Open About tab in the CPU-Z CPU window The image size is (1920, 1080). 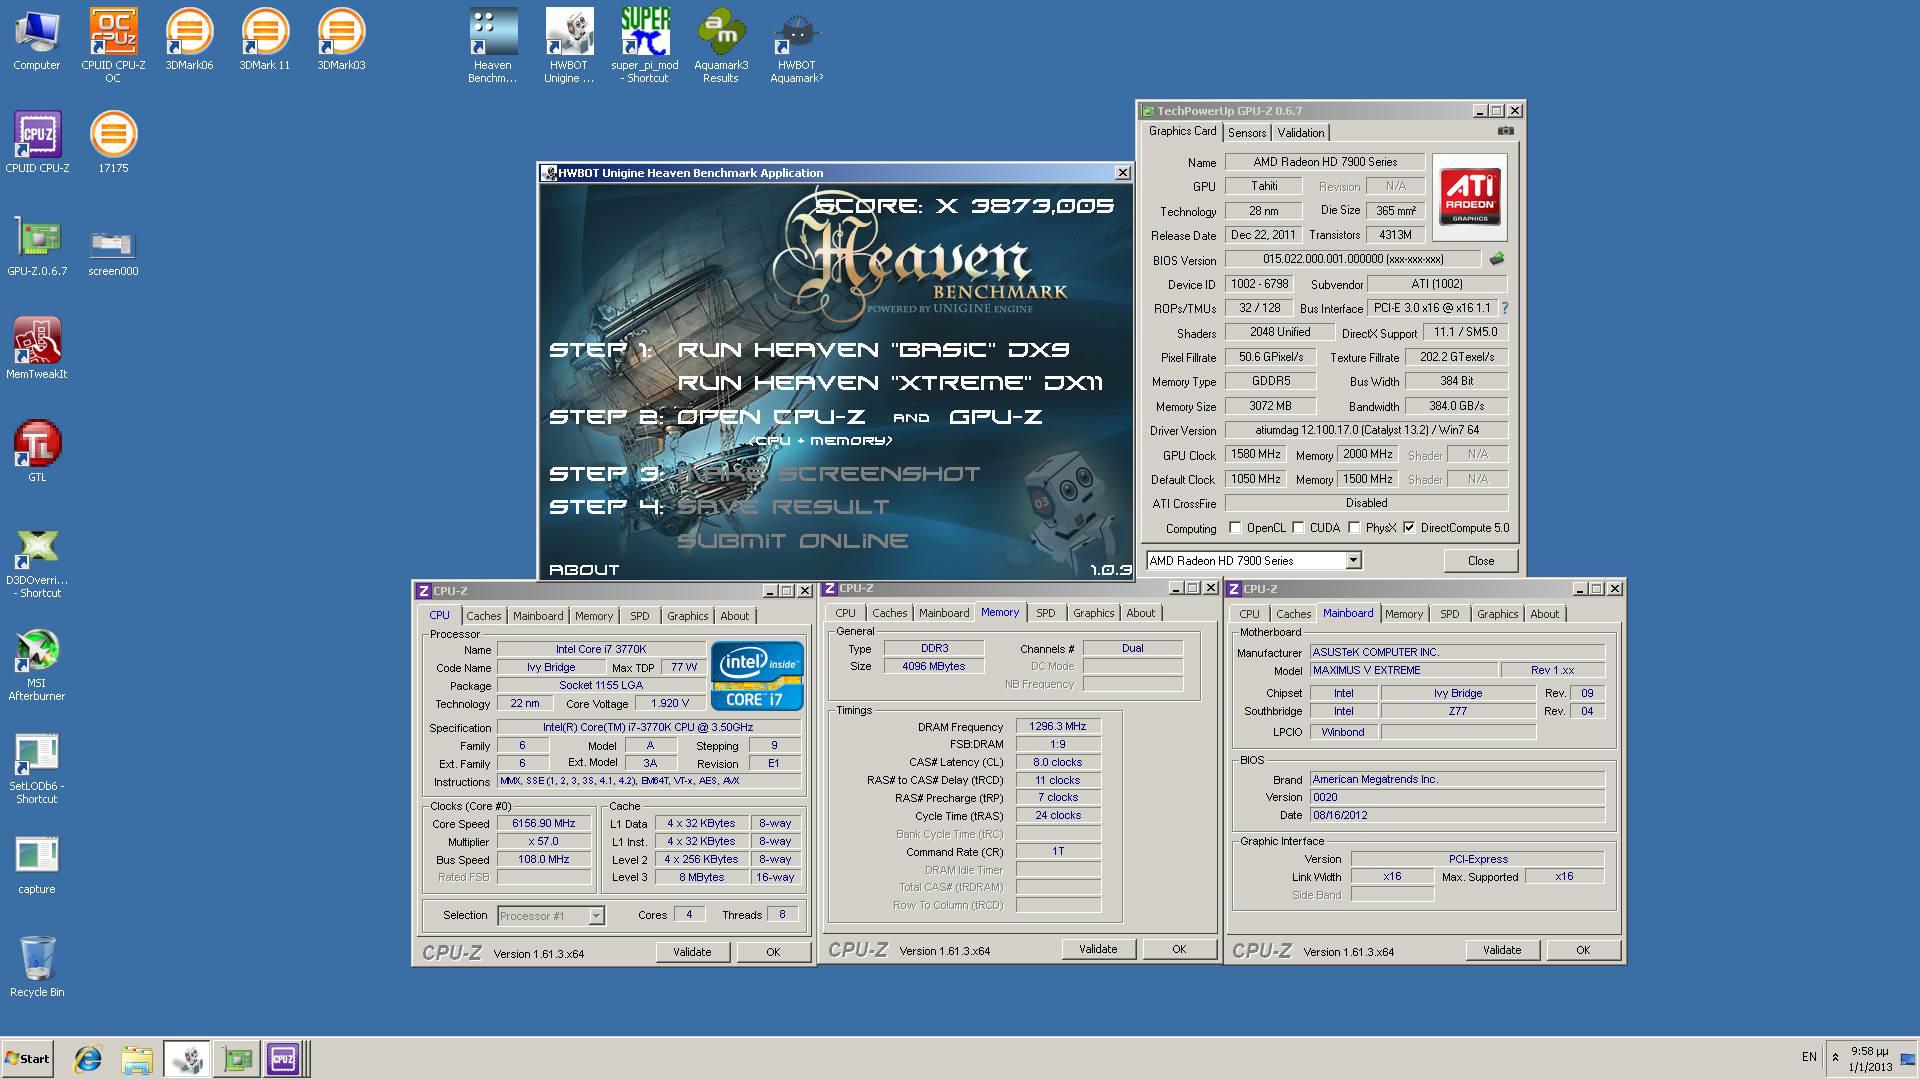(735, 616)
